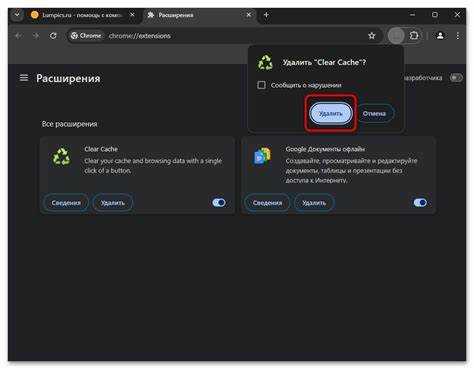This screenshot has width=474, height=369.
Task: Open Сведения for Google Документы офлайн
Action: pyautogui.click(x=267, y=203)
